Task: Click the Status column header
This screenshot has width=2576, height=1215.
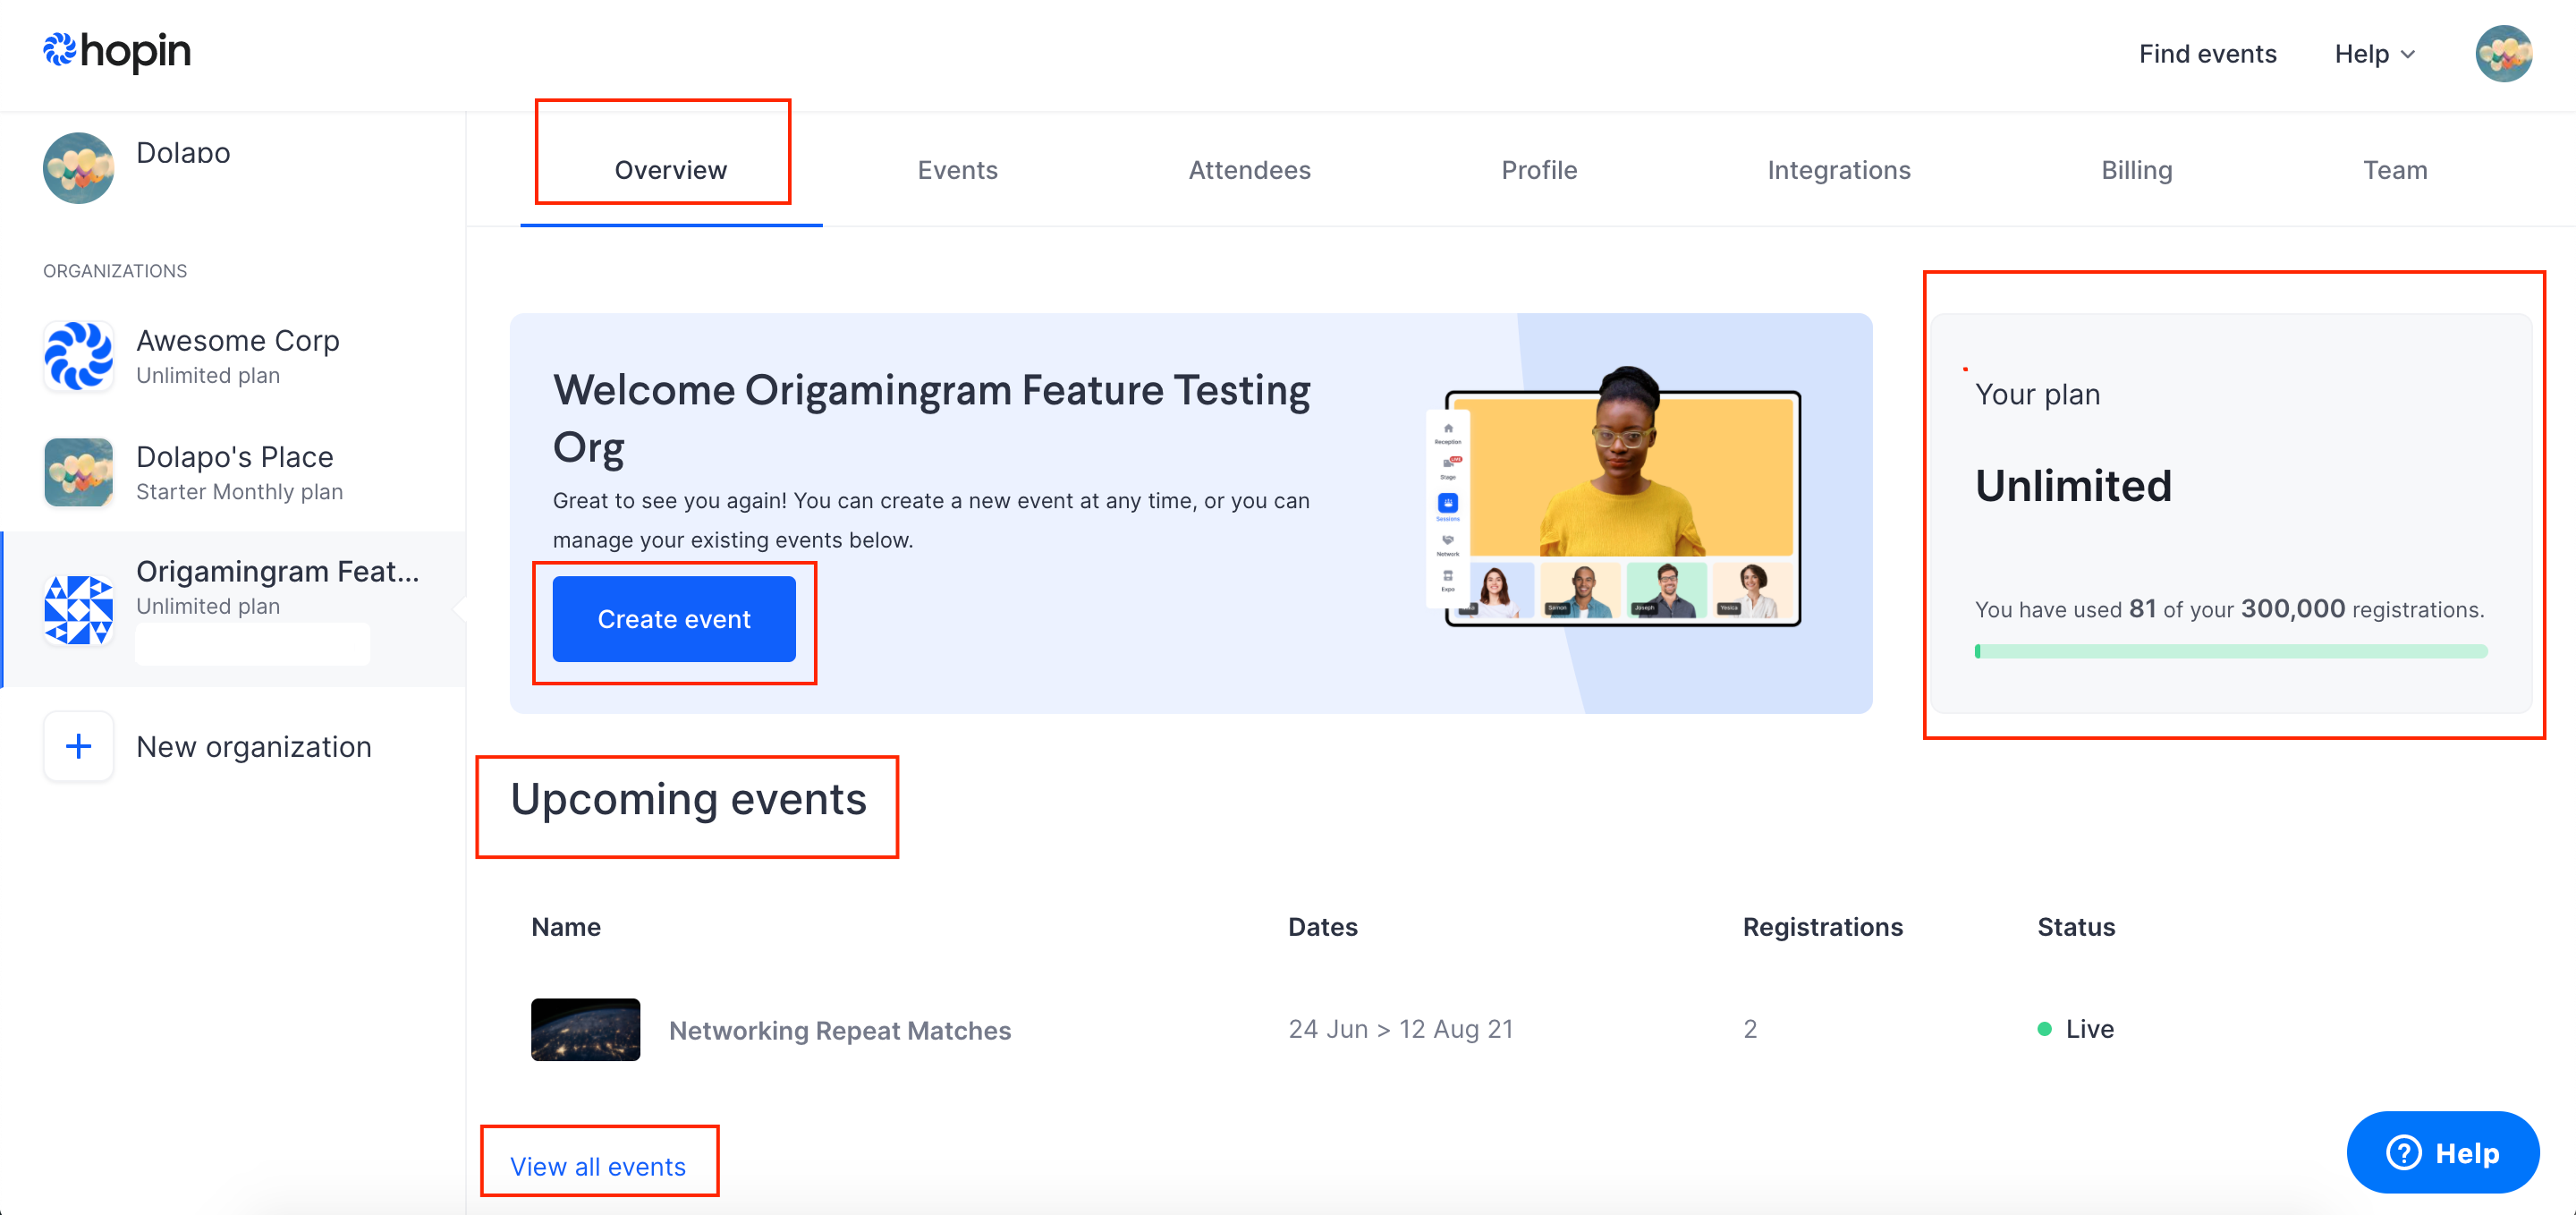Action: tap(2076, 927)
